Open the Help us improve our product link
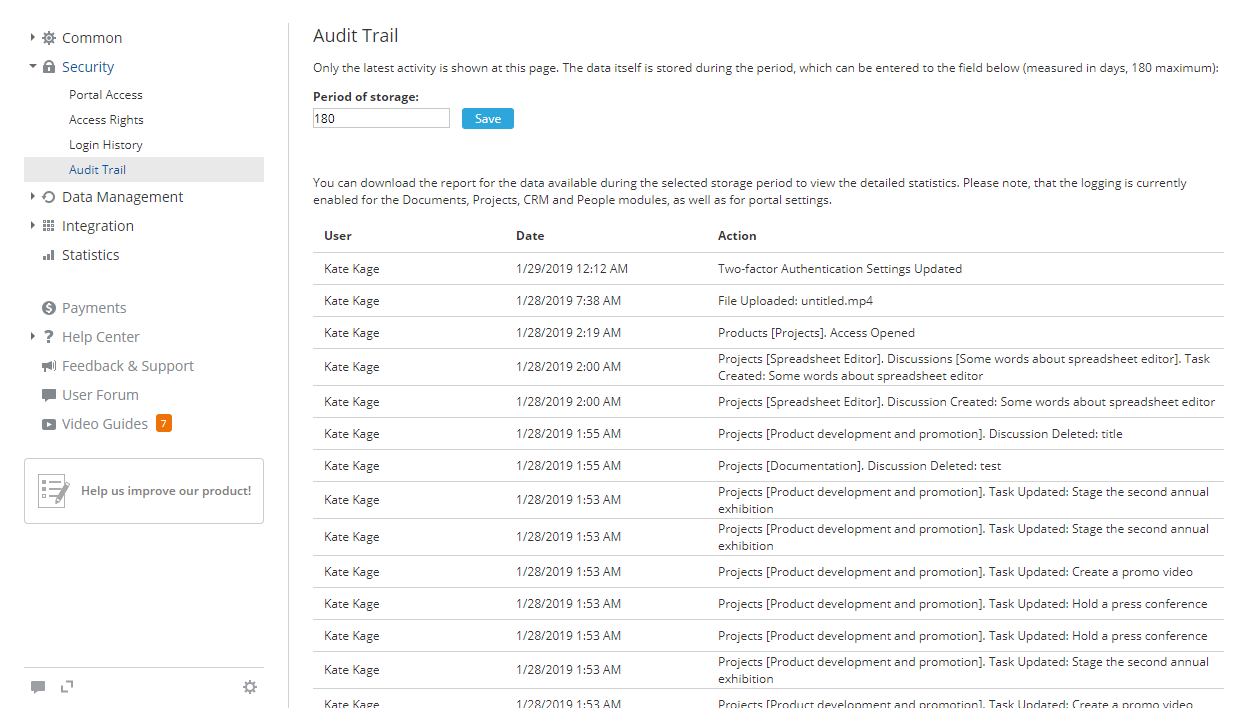The height and width of the screenshot is (708, 1240). 166,491
